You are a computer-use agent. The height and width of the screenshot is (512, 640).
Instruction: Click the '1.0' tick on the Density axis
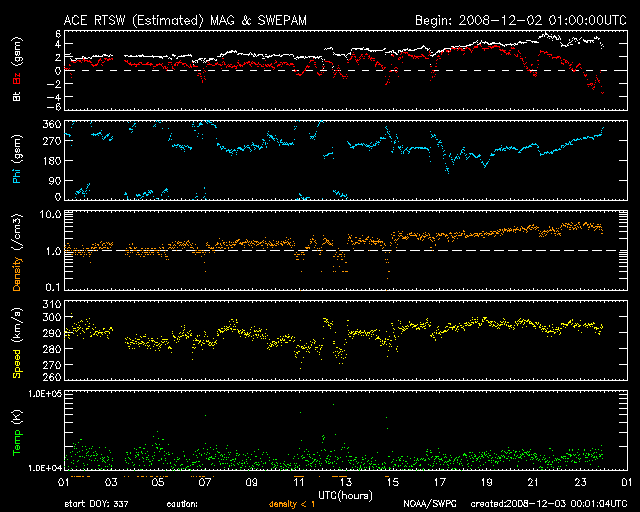pos(53,251)
